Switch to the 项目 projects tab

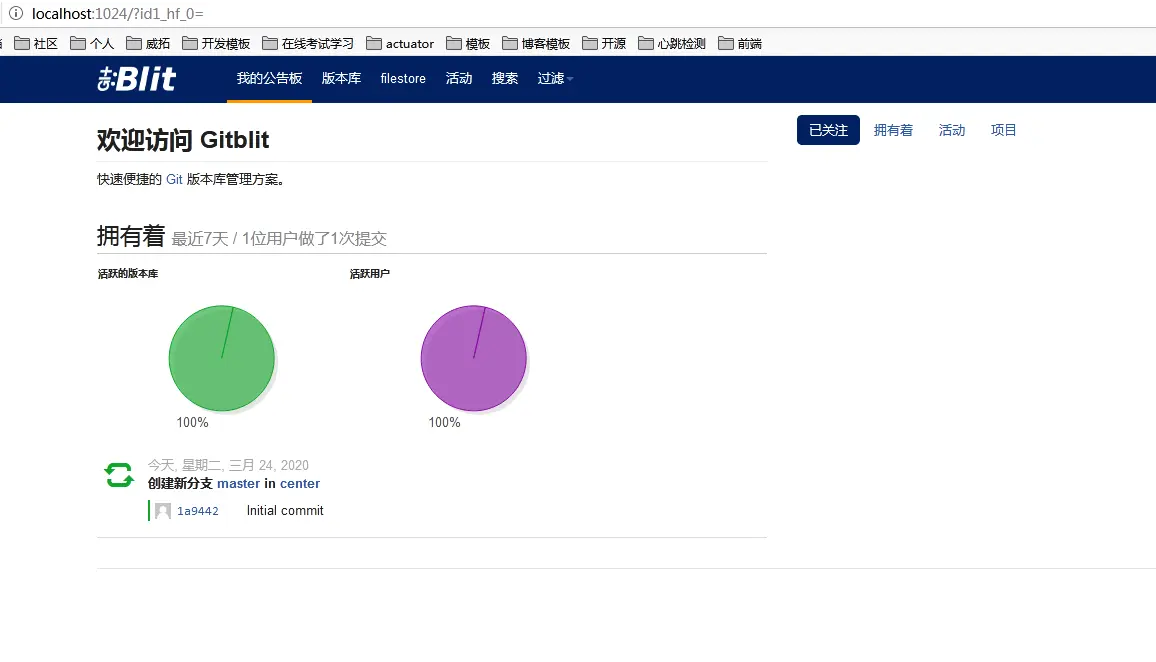[x=1003, y=130]
